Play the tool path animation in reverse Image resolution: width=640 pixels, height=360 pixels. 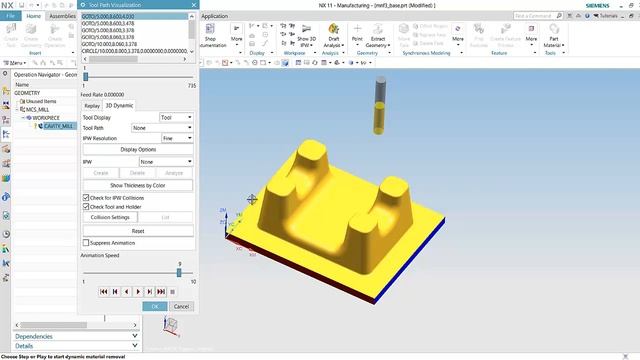[127, 292]
